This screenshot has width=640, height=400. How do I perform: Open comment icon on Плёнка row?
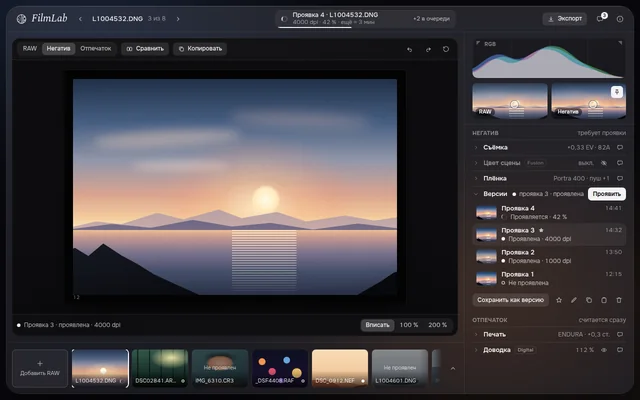pos(620,178)
